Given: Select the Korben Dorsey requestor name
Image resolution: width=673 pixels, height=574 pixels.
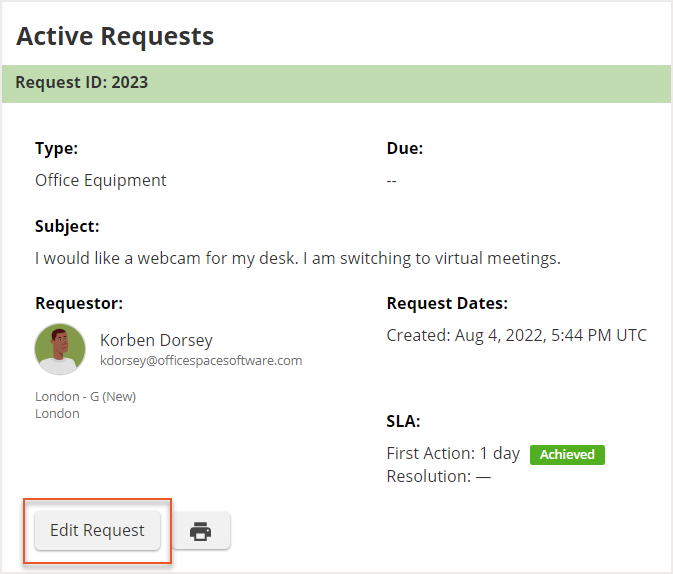Looking at the screenshot, I should click(x=156, y=340).
